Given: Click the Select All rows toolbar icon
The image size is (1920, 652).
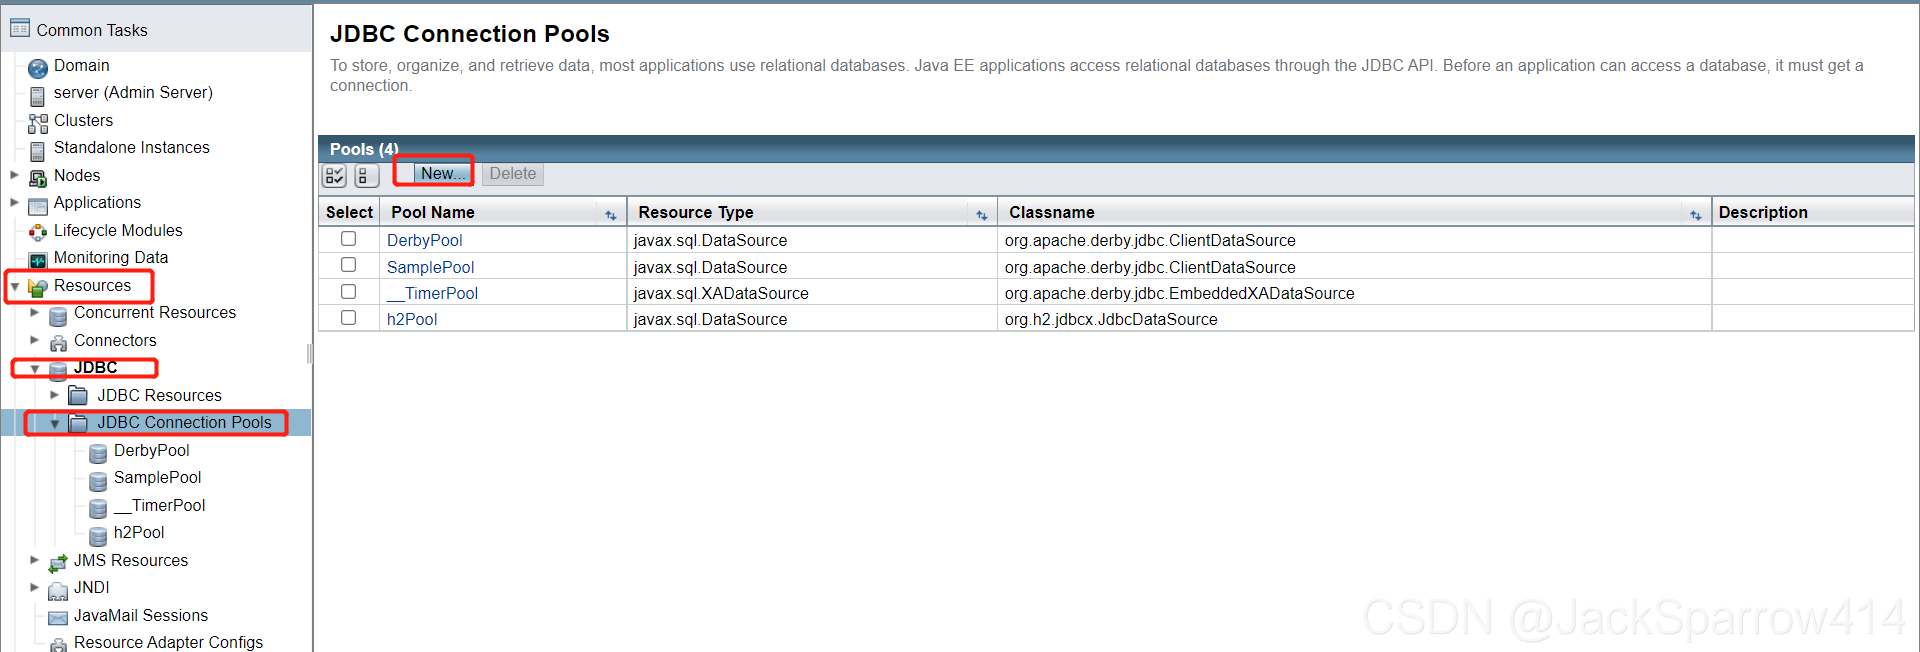Looking at the screenshot, I should [334, 176].
